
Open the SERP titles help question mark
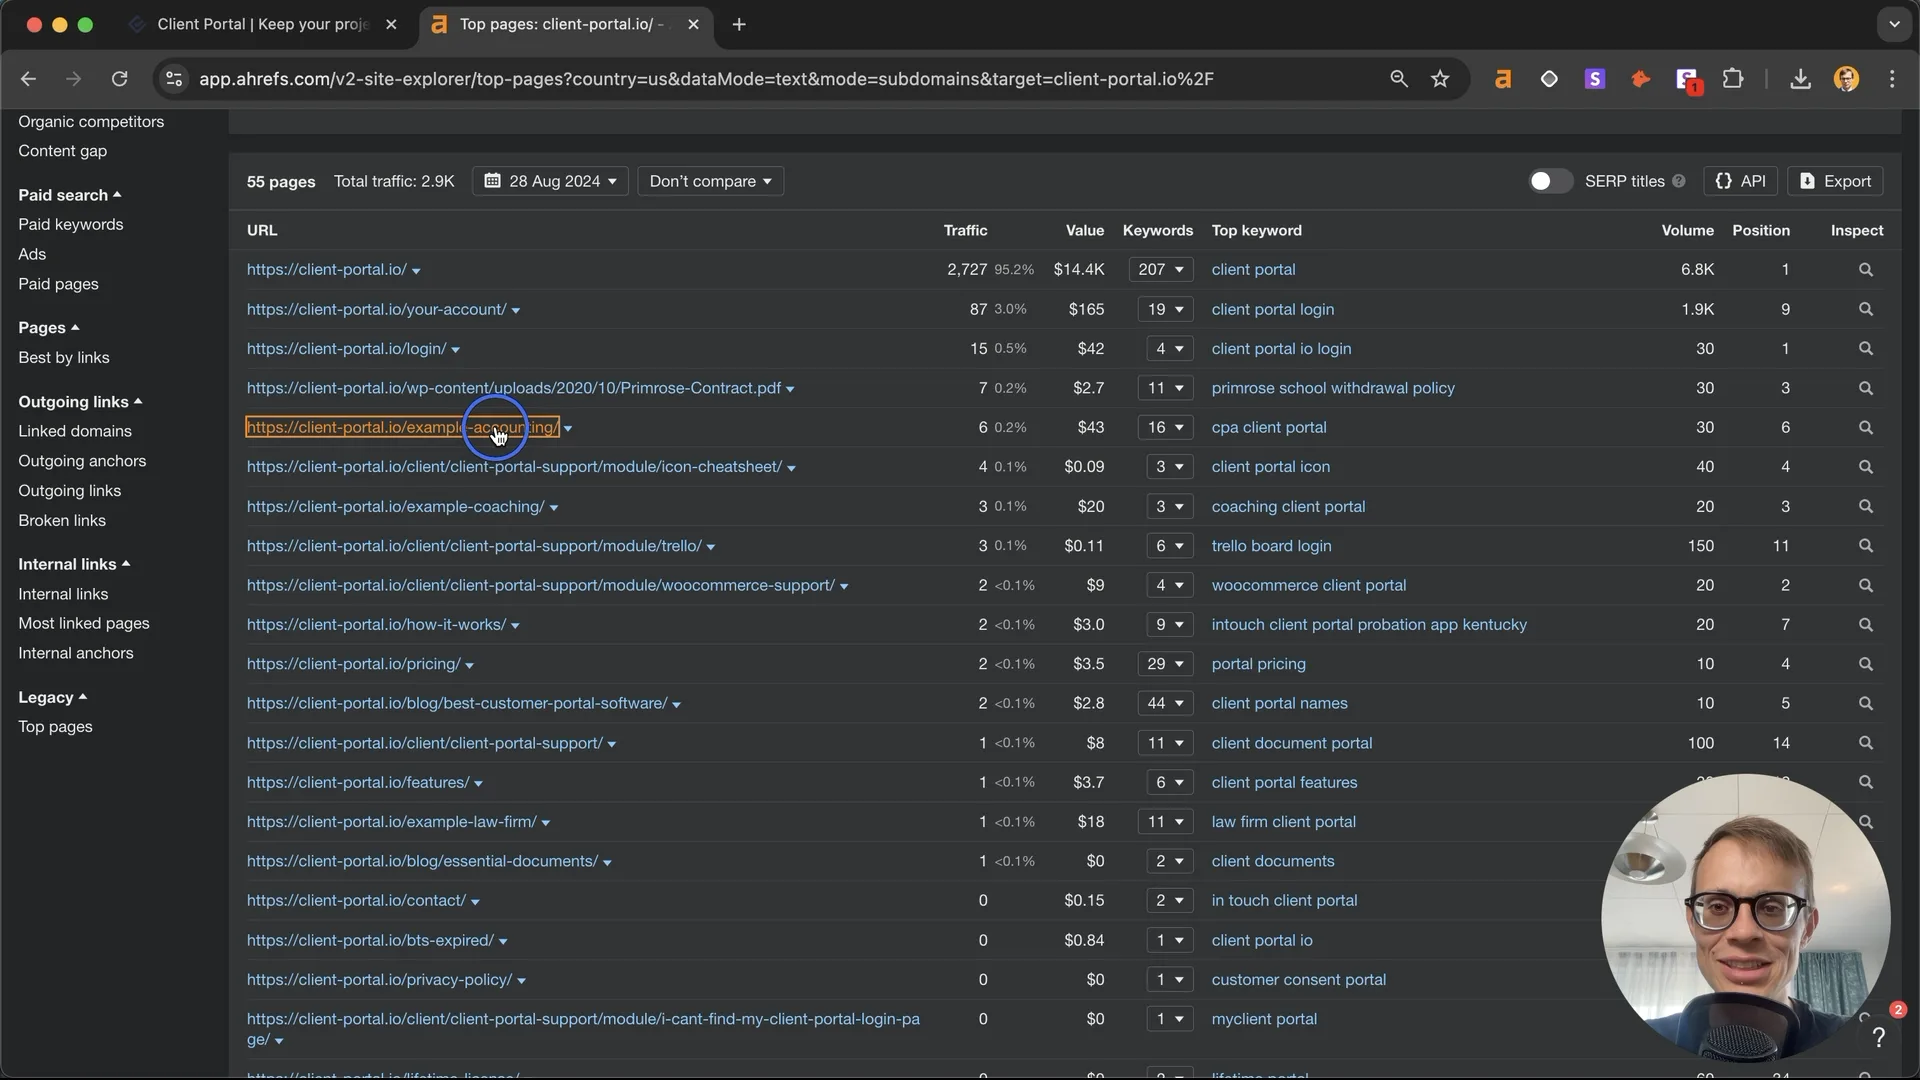coord(1679,181)
